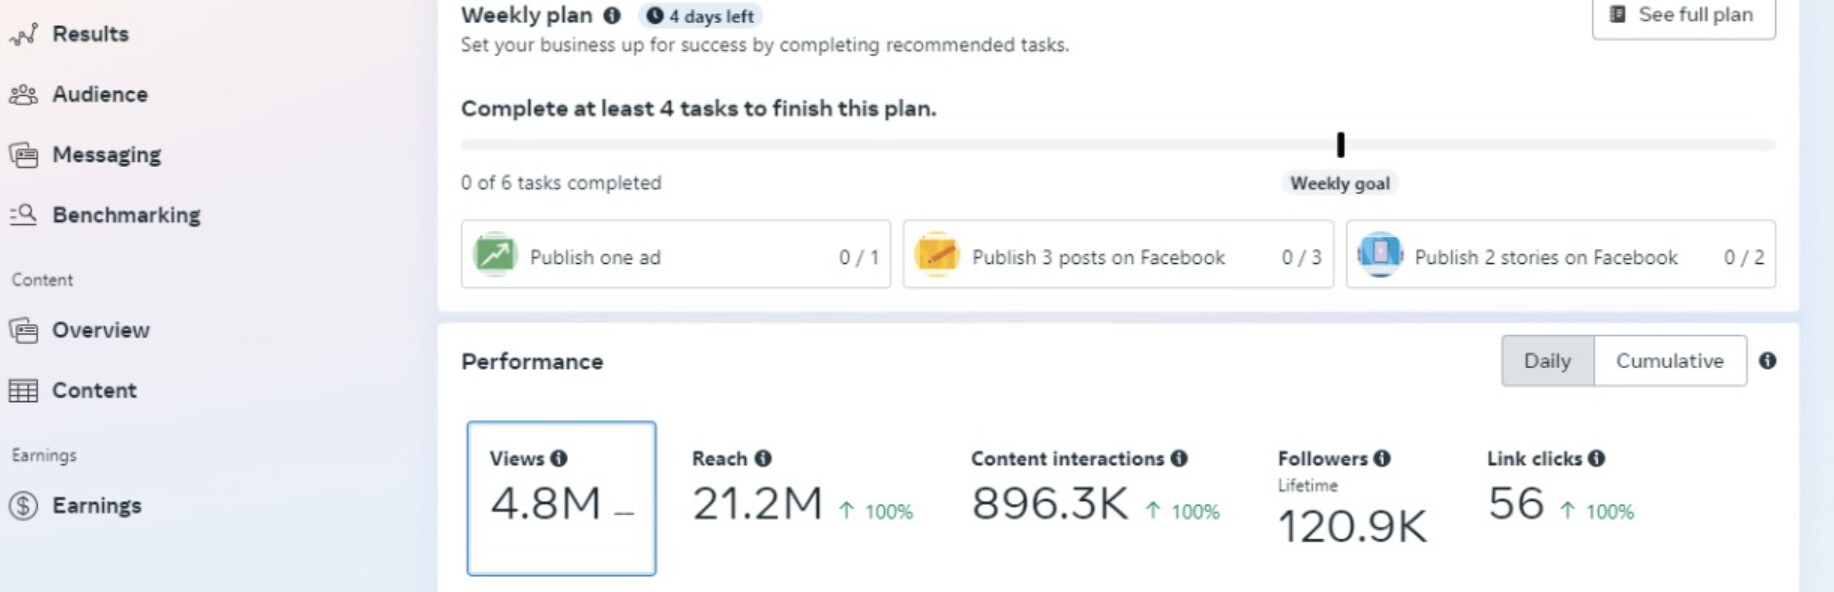Select the Benchmarking magnifier icon
This screenshot has width=1834, height=592.
[x=23, y=215]
